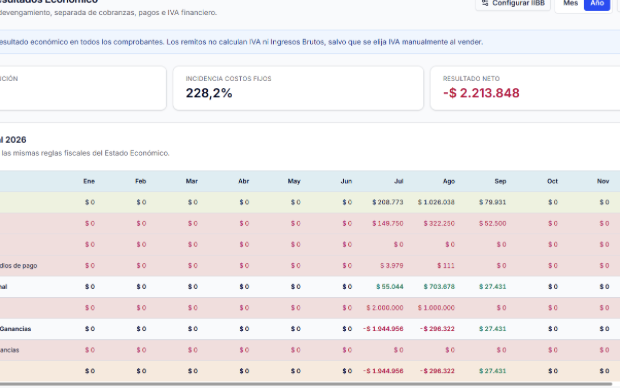This screenshot has width=620, height=388.
Task: Select the Año period toggle
Action: [597, 4]
